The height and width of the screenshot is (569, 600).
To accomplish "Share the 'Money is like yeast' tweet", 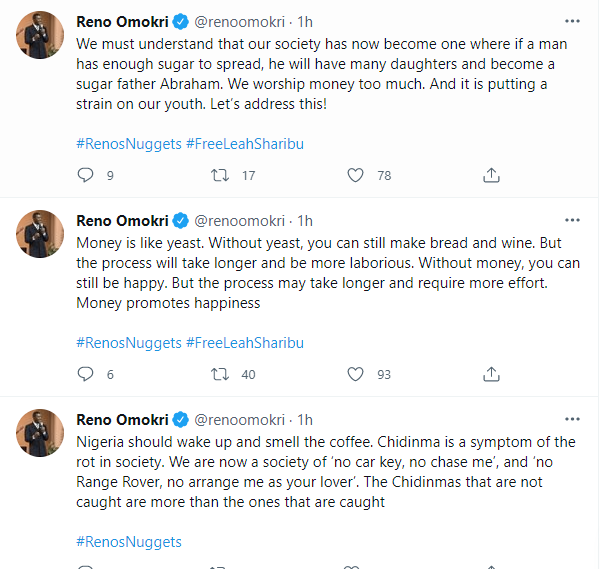I will pyautogui.click(x=491, y=374).
